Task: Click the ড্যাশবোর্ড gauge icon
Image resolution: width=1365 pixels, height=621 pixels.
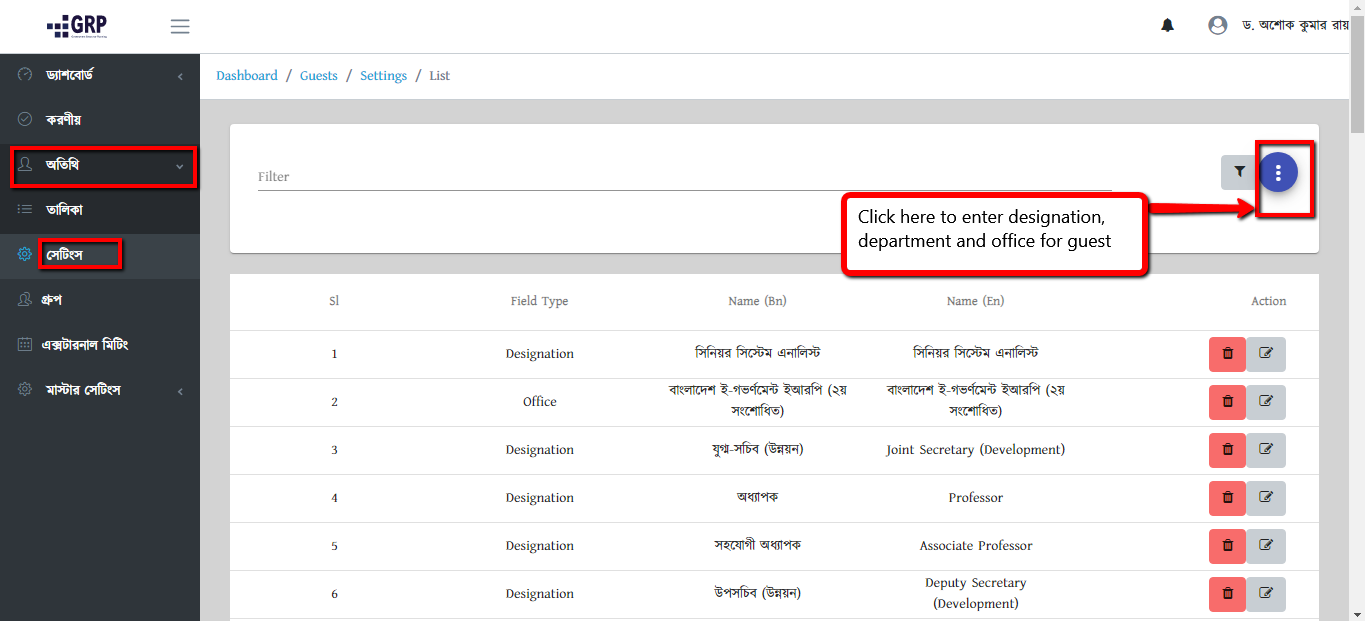Action: (x=25, y=75)
